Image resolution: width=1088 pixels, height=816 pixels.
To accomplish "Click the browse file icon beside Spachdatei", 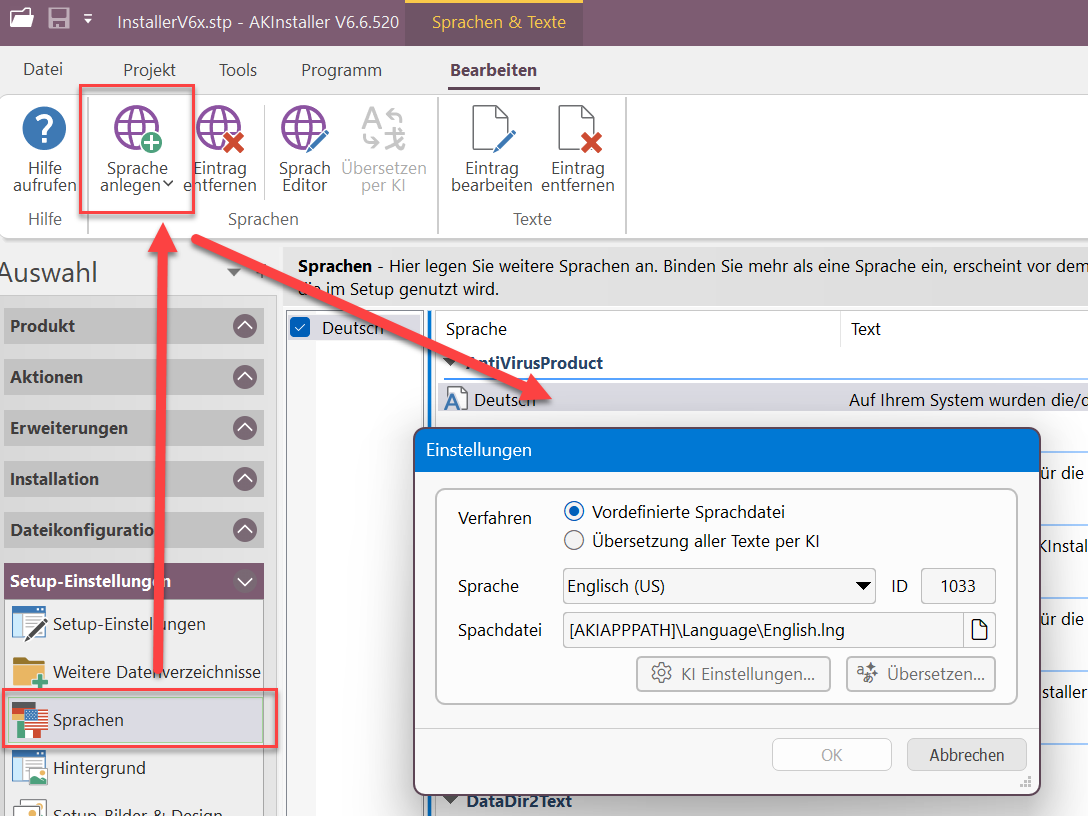I will (x=980, y=630).
